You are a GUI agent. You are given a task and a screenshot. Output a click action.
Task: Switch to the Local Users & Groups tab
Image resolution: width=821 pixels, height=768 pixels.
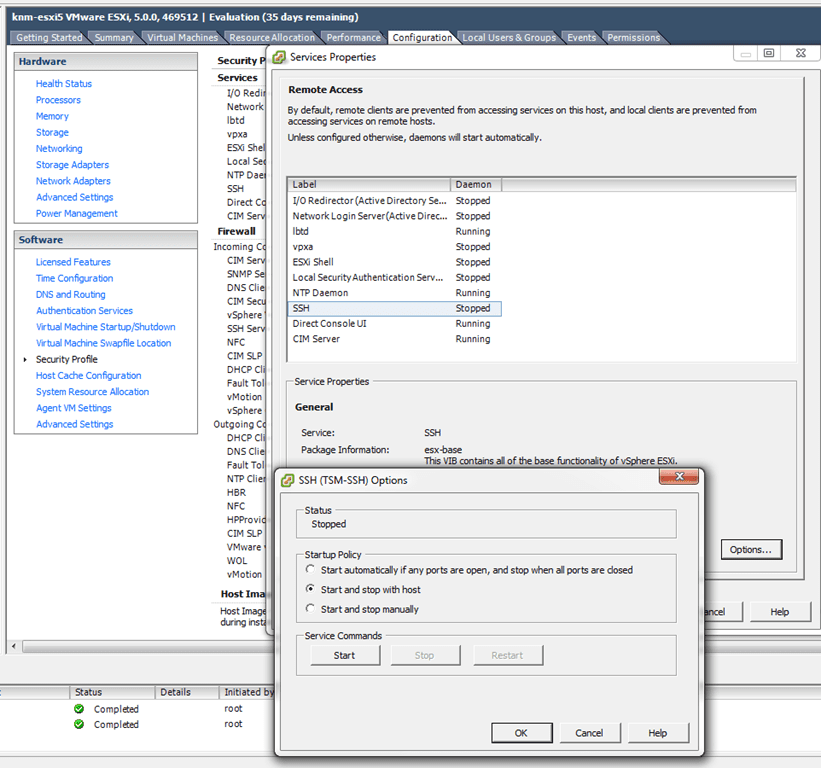pyautogui.click(x=509, y=38)
